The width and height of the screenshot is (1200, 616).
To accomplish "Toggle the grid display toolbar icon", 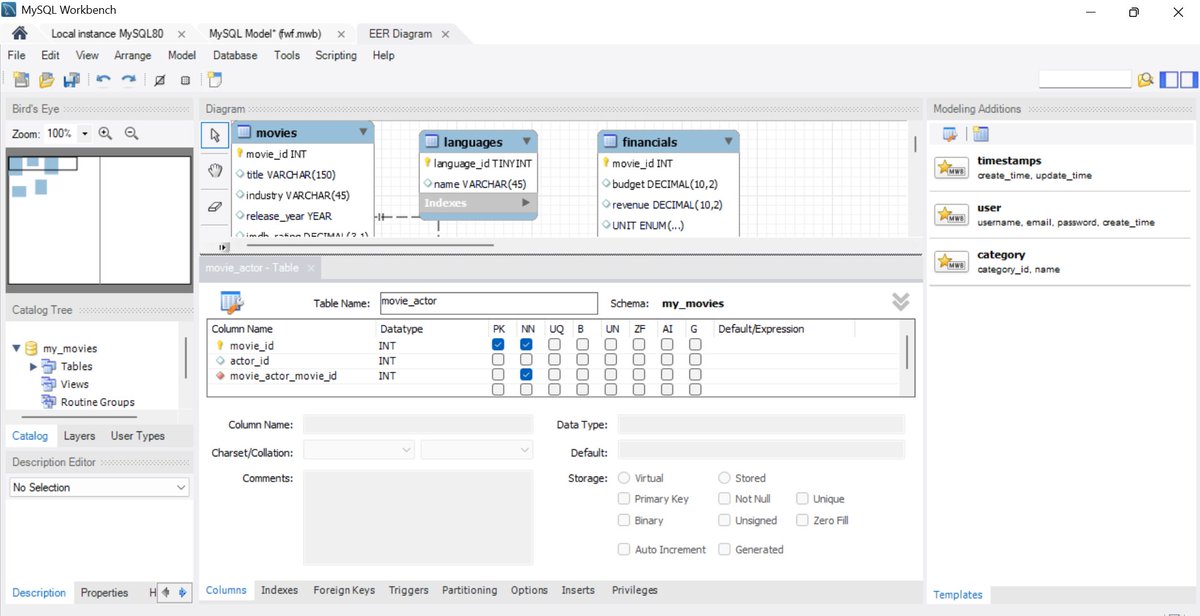I will 159,80.
